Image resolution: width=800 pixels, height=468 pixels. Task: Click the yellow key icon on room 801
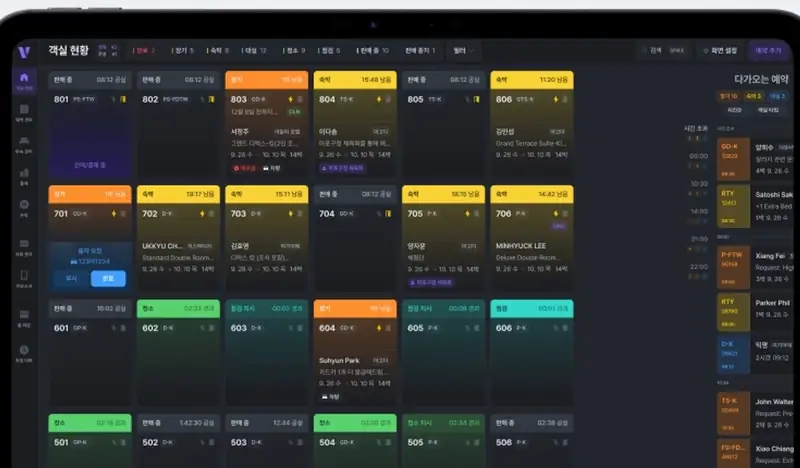(123, 99)
